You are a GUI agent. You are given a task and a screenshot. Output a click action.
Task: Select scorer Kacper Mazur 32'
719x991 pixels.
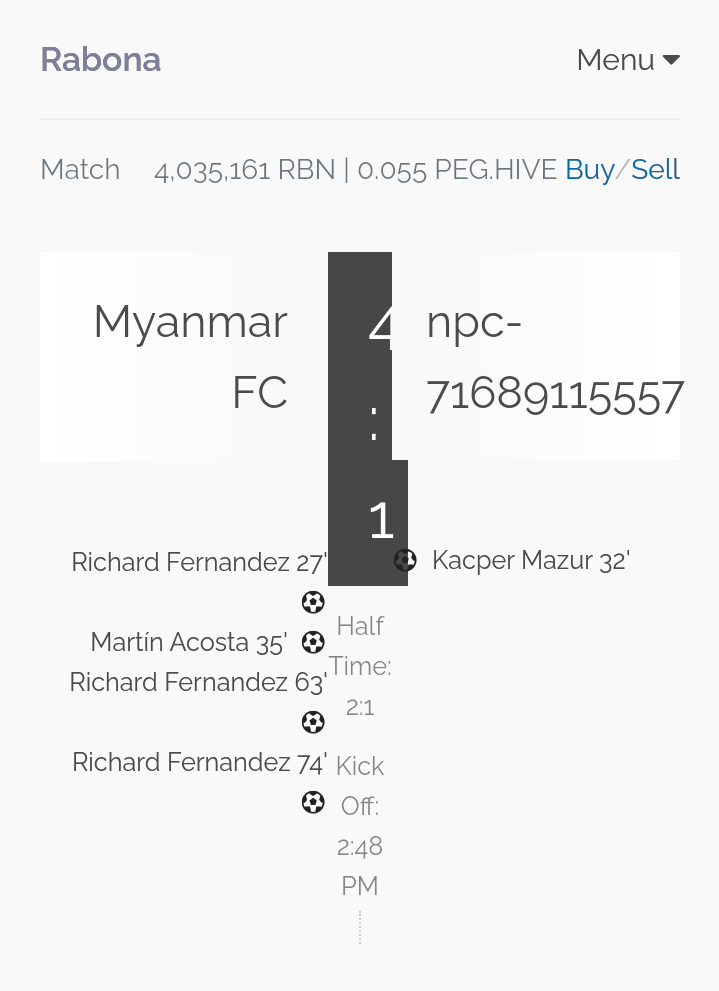click(x=531, y=561)
